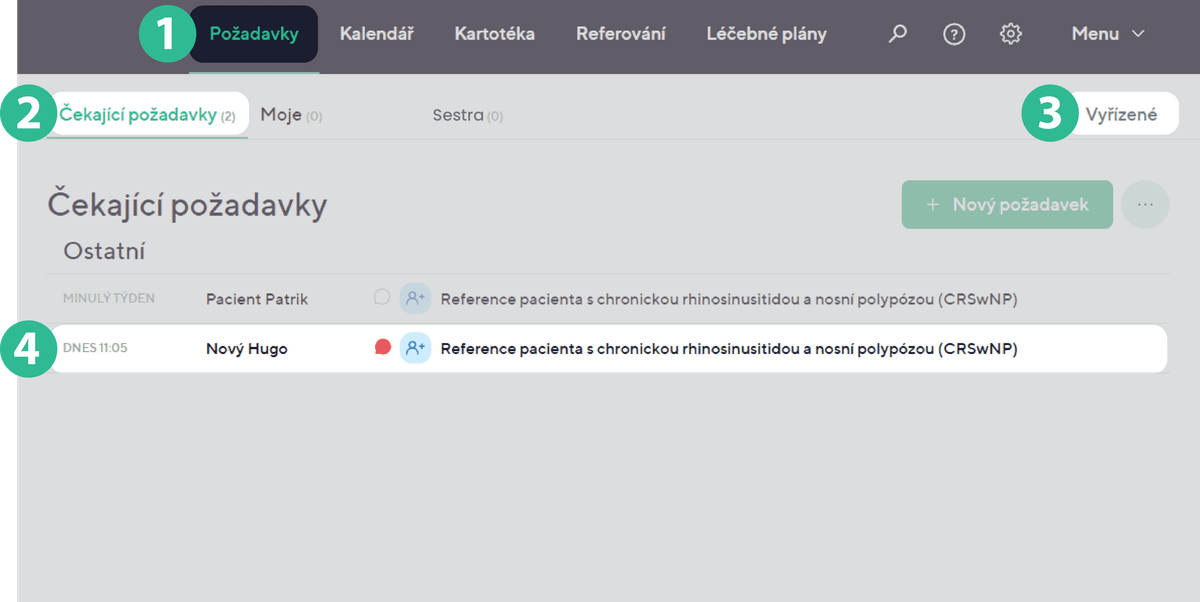1200x602 pixels.
Task: Open the search magnifier icon
Action: 898,34
